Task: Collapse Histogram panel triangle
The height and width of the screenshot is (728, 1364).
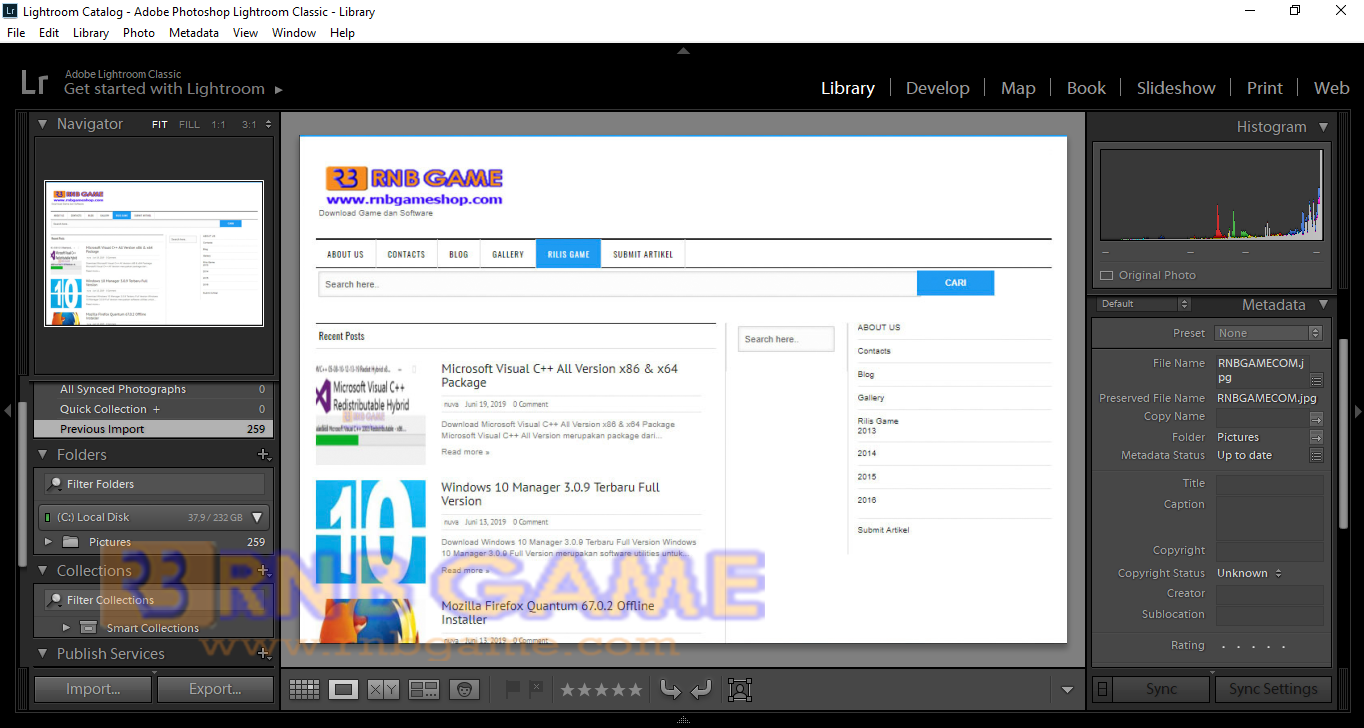Action: tap(1323, 127)
